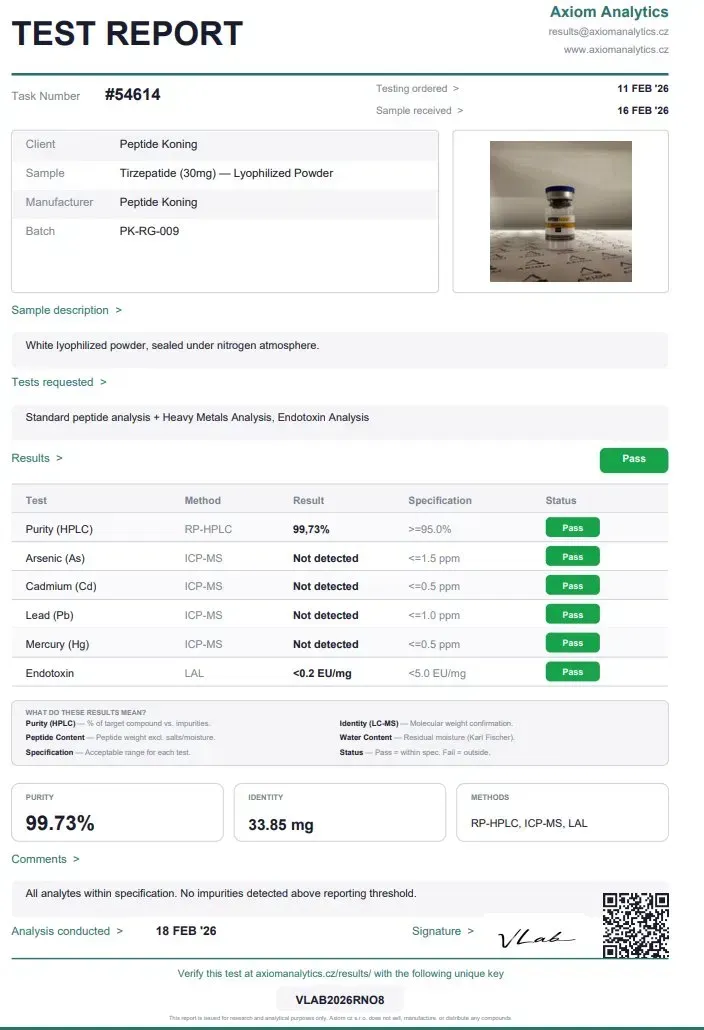This screenshot has width=704, height=1030.
Task: Expand the Tests requested section arrow
Action: [x=103, y=382]
